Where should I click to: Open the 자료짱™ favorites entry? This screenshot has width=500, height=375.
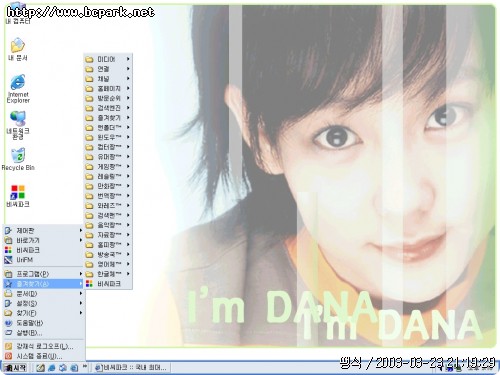(x=108, y=235)
